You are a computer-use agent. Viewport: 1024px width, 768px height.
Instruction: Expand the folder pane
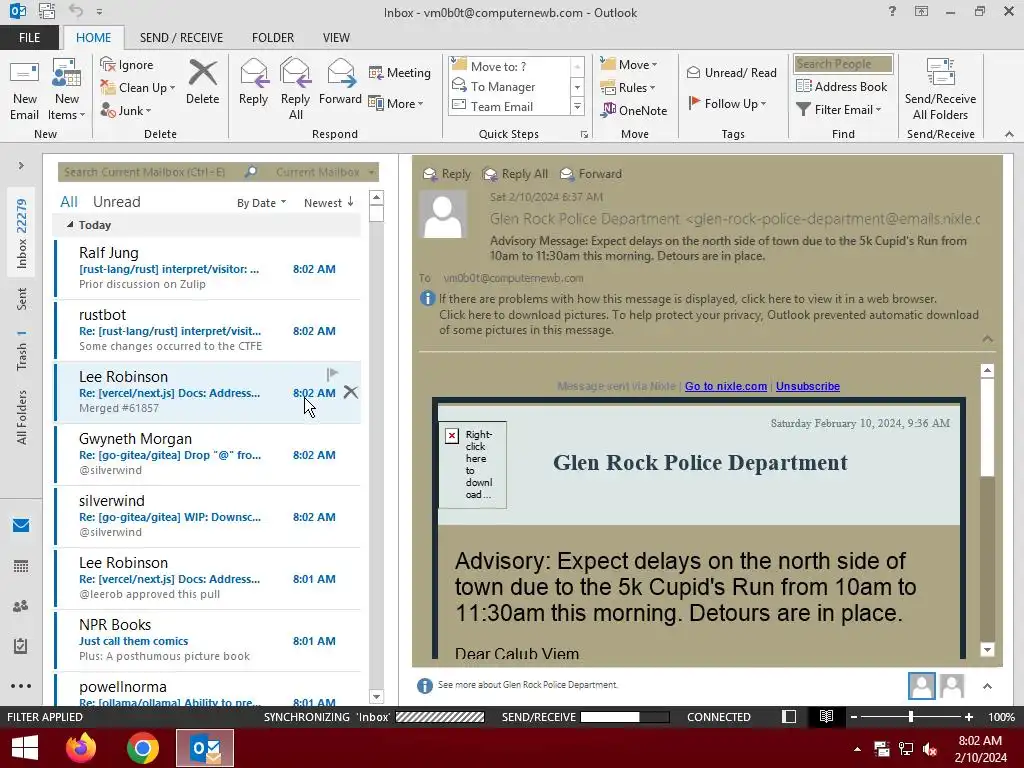[21, 165]
